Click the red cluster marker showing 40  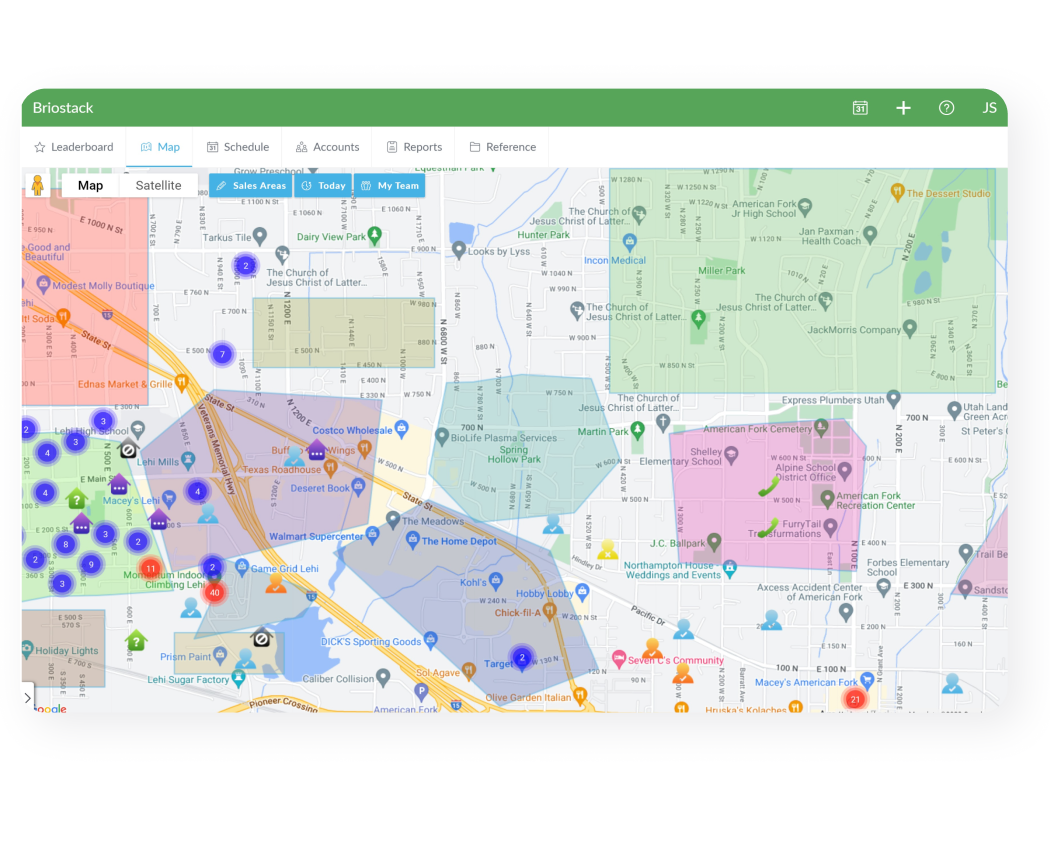[214, 593]
